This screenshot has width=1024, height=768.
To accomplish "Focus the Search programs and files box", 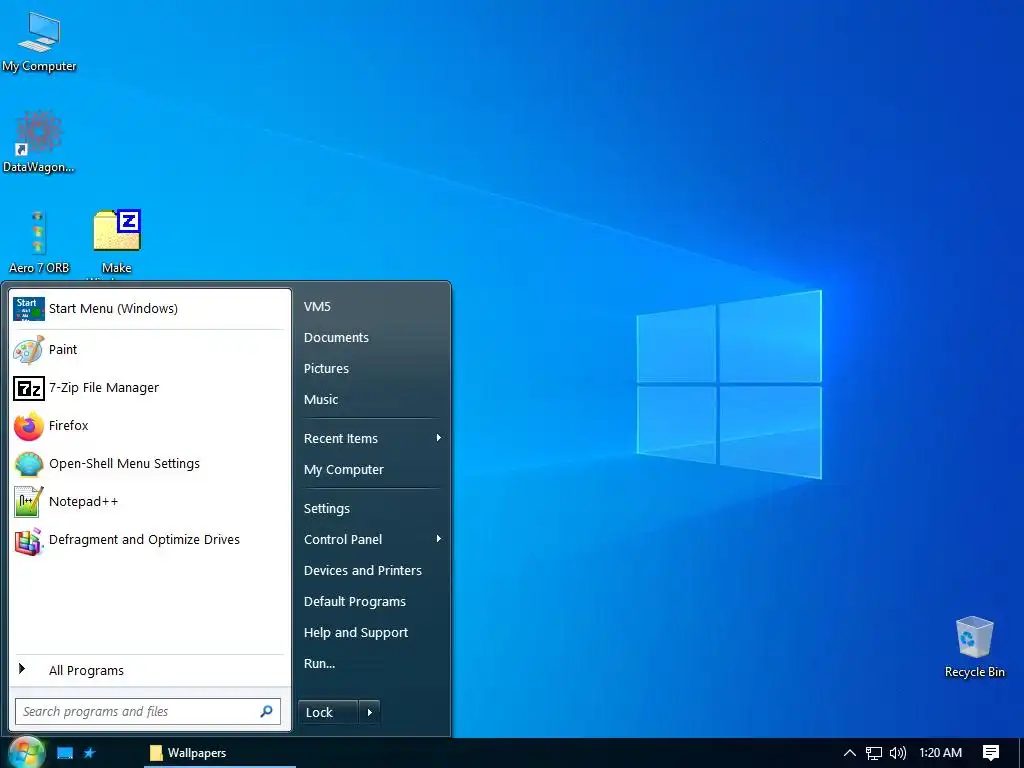I will (x=148, y=711).
